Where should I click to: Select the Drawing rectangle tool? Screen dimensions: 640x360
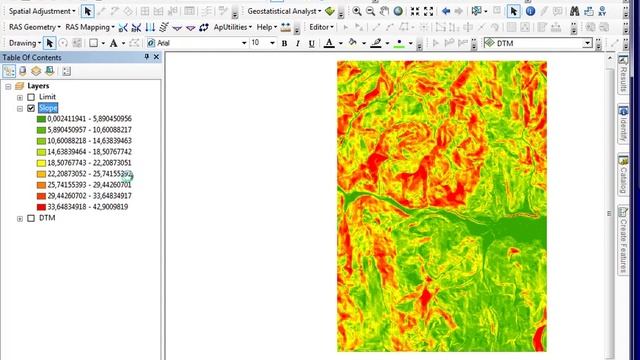pyautogui.click(x=93, y=43)
